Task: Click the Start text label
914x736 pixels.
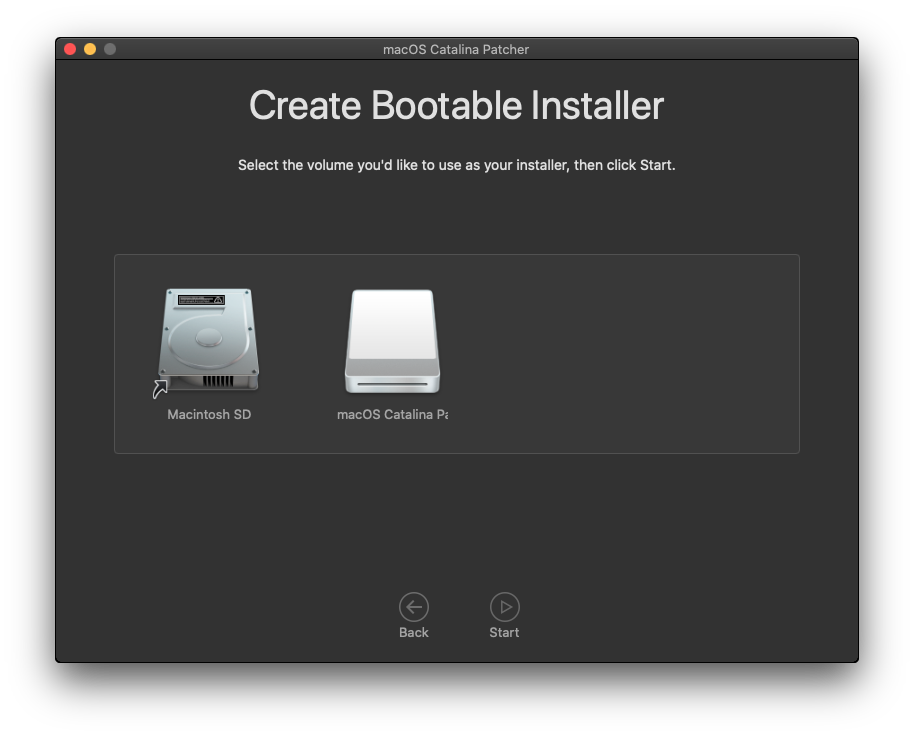Action: click(504, 633)
